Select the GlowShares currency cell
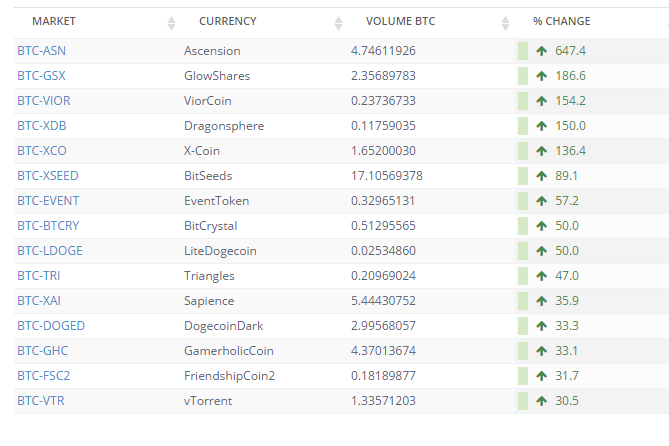This screenshot has width=669, height=446. click(217, 76)
